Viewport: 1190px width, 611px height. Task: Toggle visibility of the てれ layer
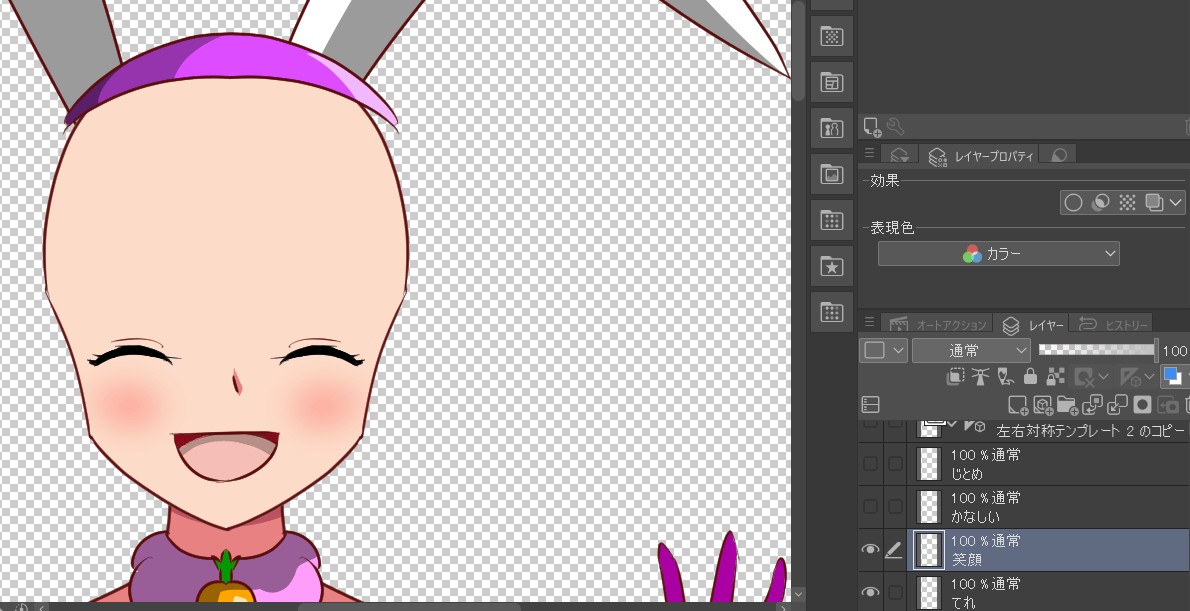tap(869, 592)
